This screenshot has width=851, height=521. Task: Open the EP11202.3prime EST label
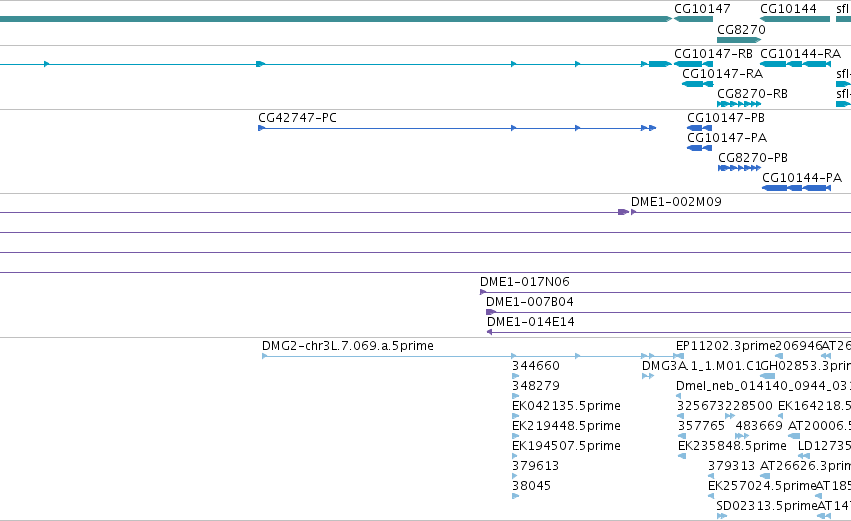(x=726, y=346)
